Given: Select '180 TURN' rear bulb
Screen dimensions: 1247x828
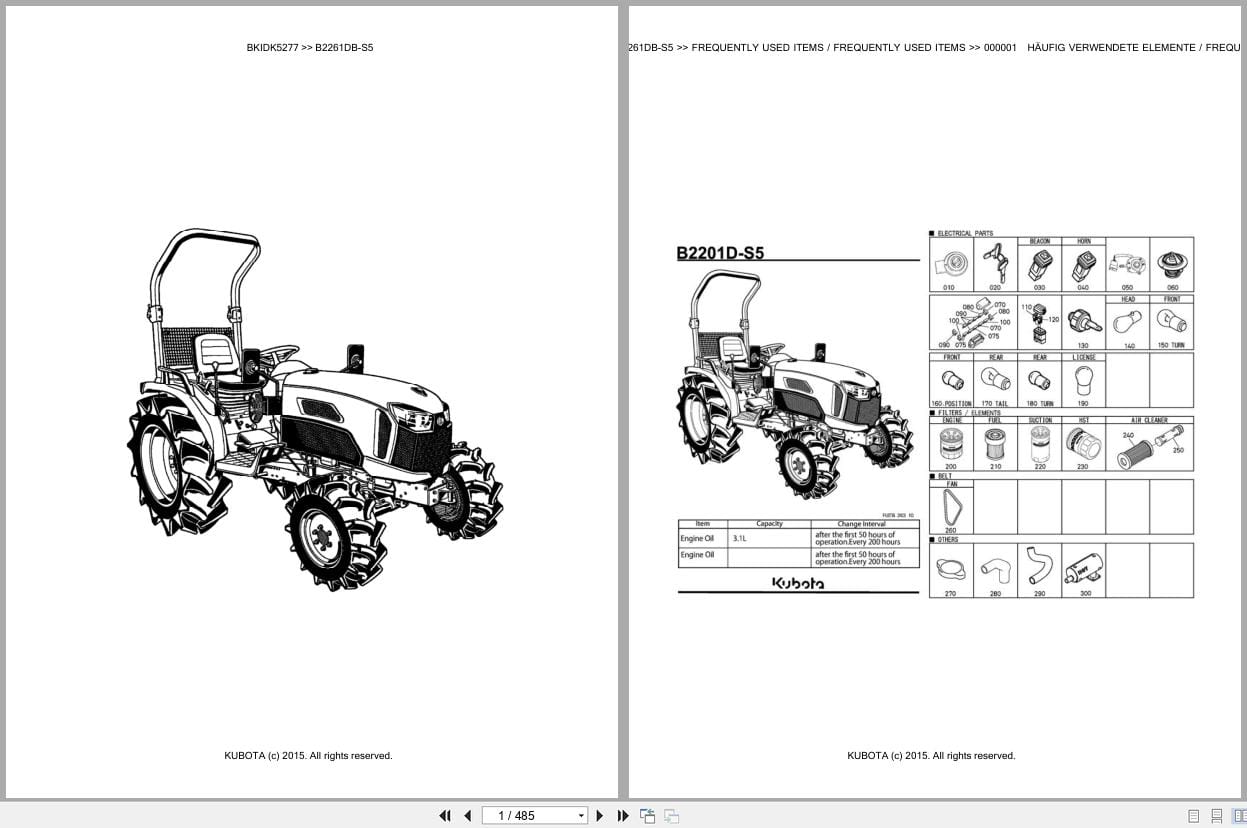Looking at the screenshot, I should (1040, 381).
